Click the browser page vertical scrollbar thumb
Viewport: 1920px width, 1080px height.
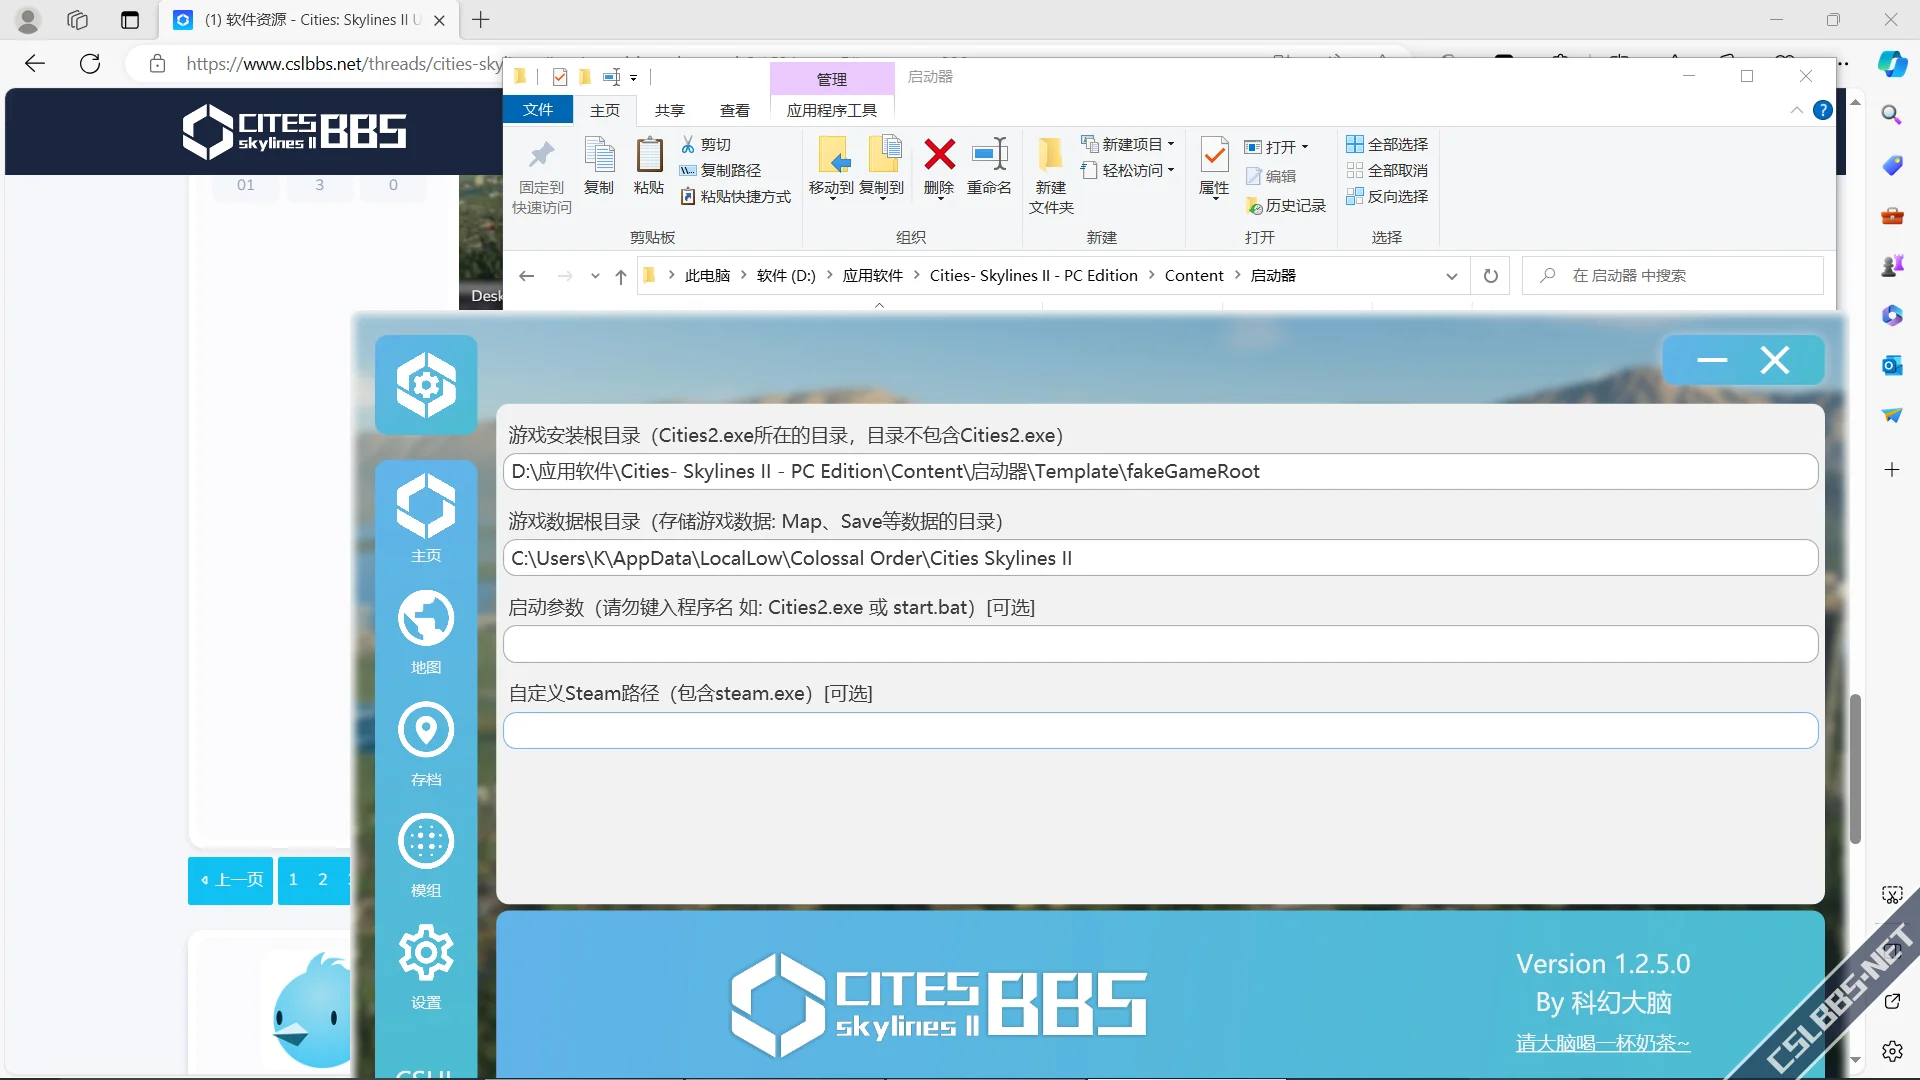1855,768
